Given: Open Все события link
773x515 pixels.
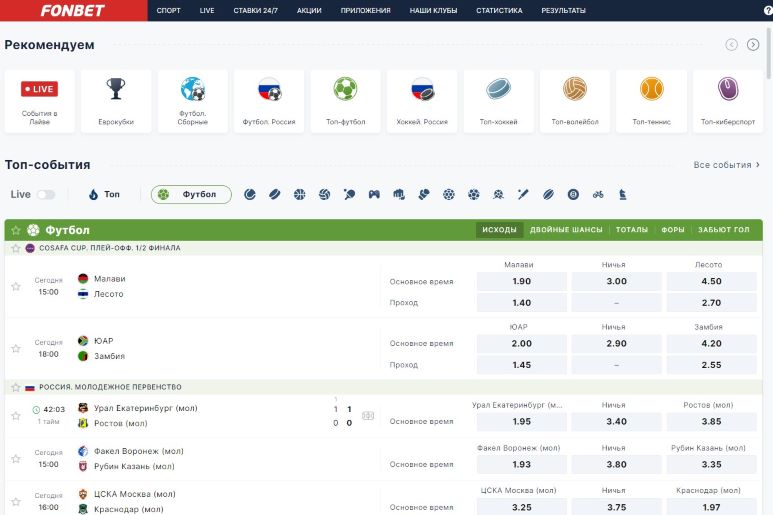Looking at the screenshot, I should 727,165.
